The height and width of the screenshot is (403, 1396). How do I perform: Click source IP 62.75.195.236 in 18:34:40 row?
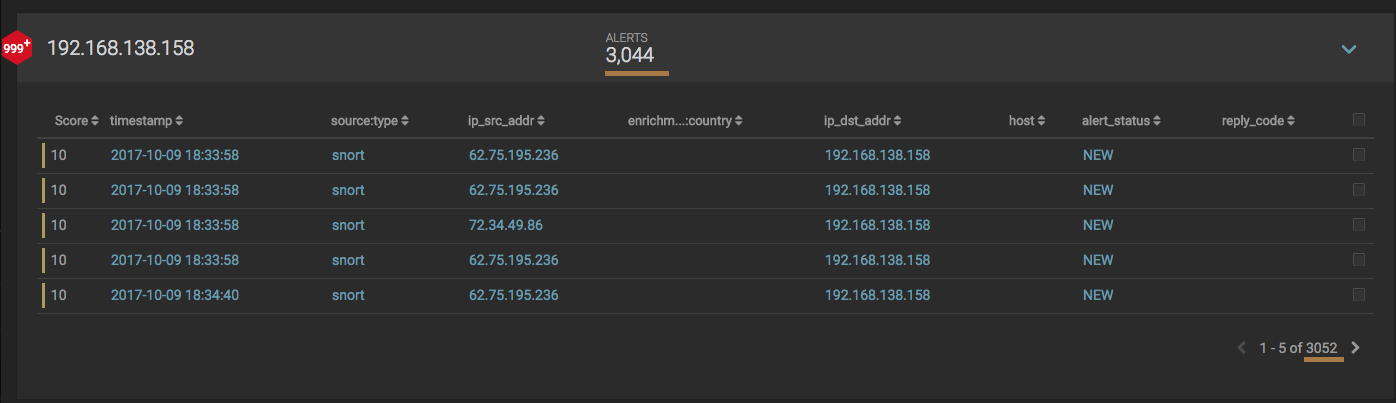pos(514,295)
